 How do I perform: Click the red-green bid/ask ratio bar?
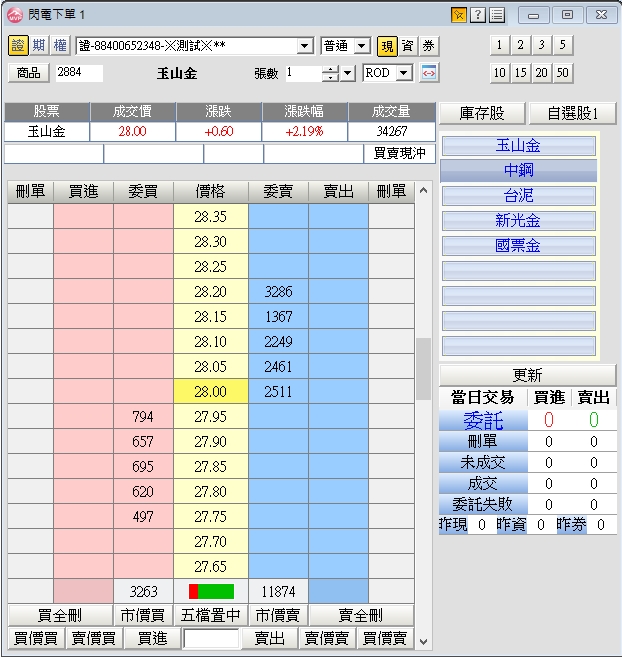[211, 591]
